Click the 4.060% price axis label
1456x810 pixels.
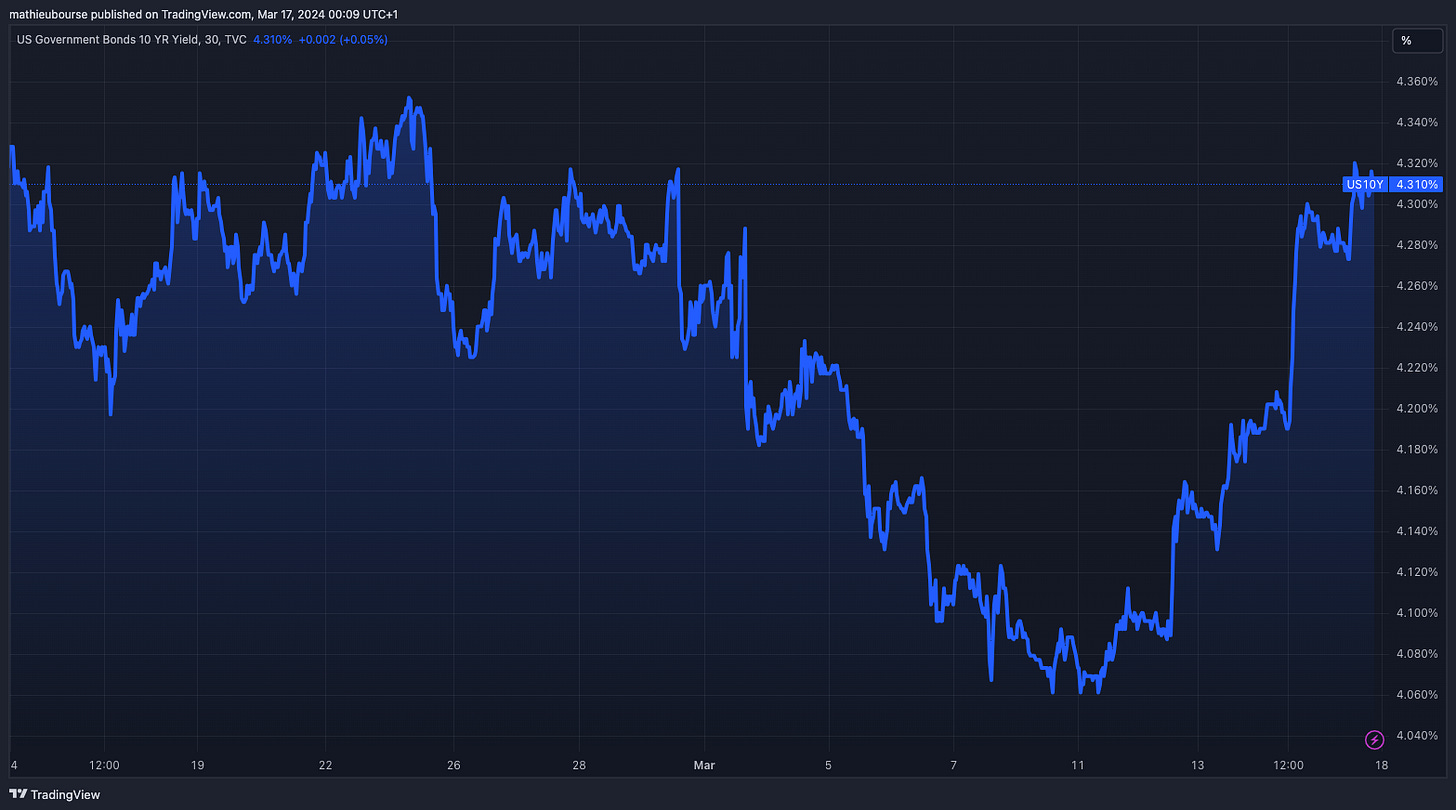pyautogui.click(x=1415, y=695)
